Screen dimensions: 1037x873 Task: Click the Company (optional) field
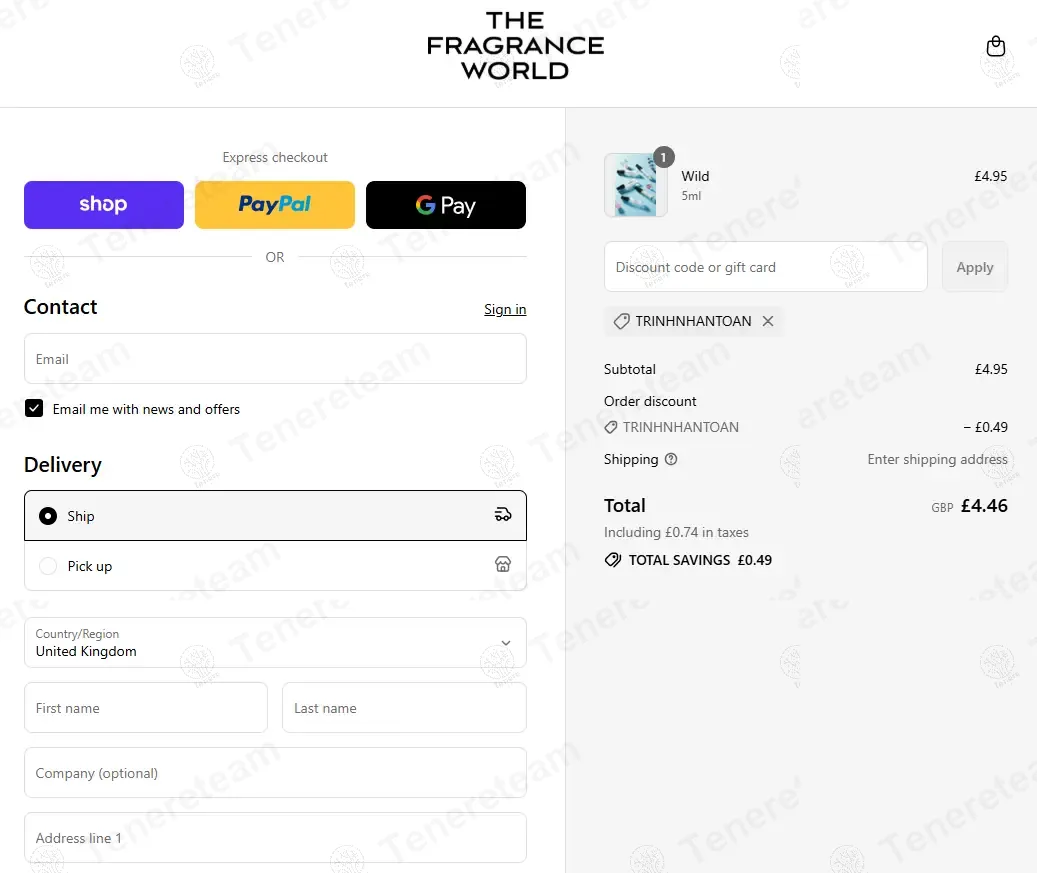point(275,772)
